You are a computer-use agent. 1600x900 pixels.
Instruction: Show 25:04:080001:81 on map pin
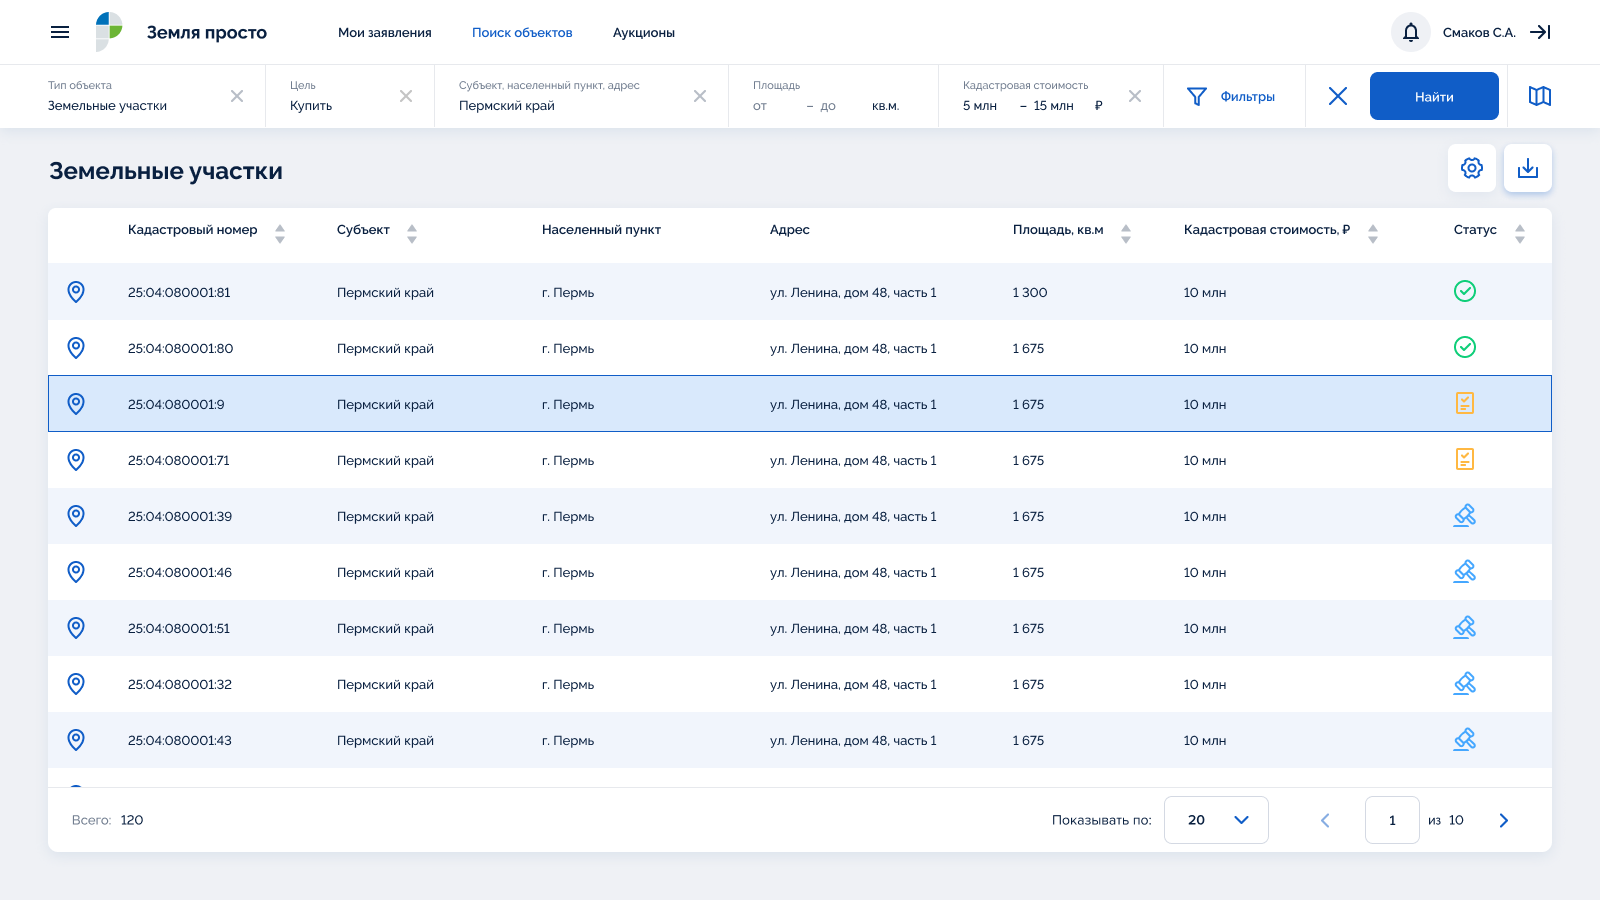76,292
